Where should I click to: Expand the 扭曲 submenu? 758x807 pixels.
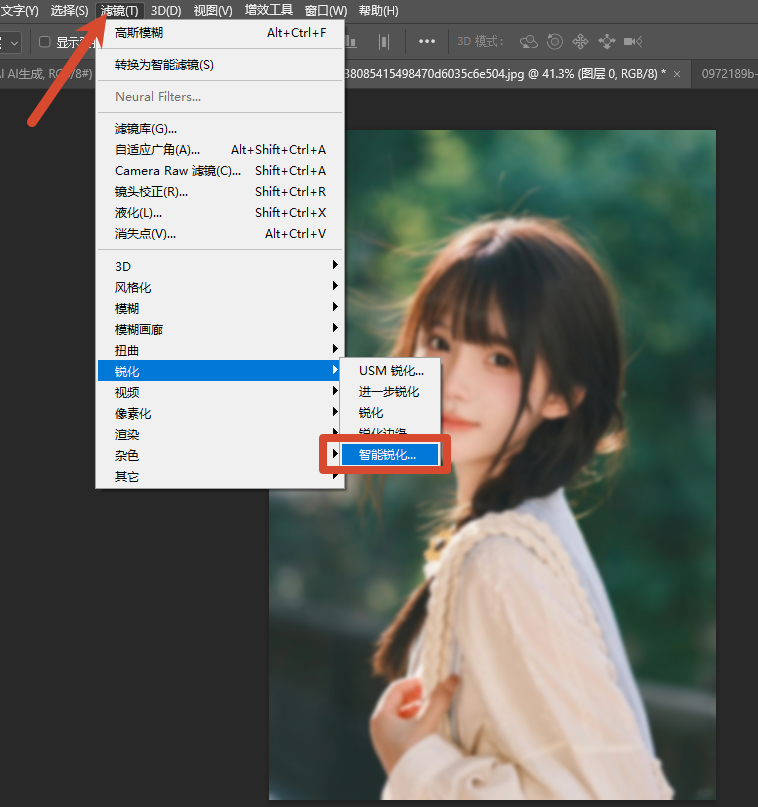tap(220, 350)
